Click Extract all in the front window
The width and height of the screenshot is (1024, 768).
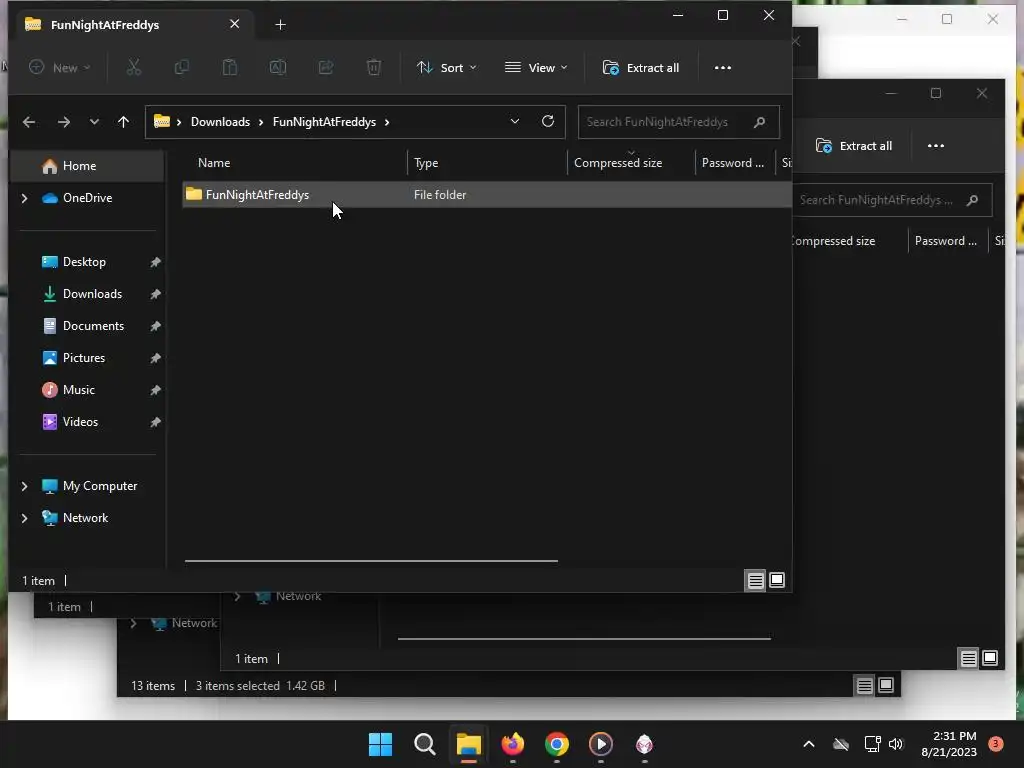click(641, 67)
